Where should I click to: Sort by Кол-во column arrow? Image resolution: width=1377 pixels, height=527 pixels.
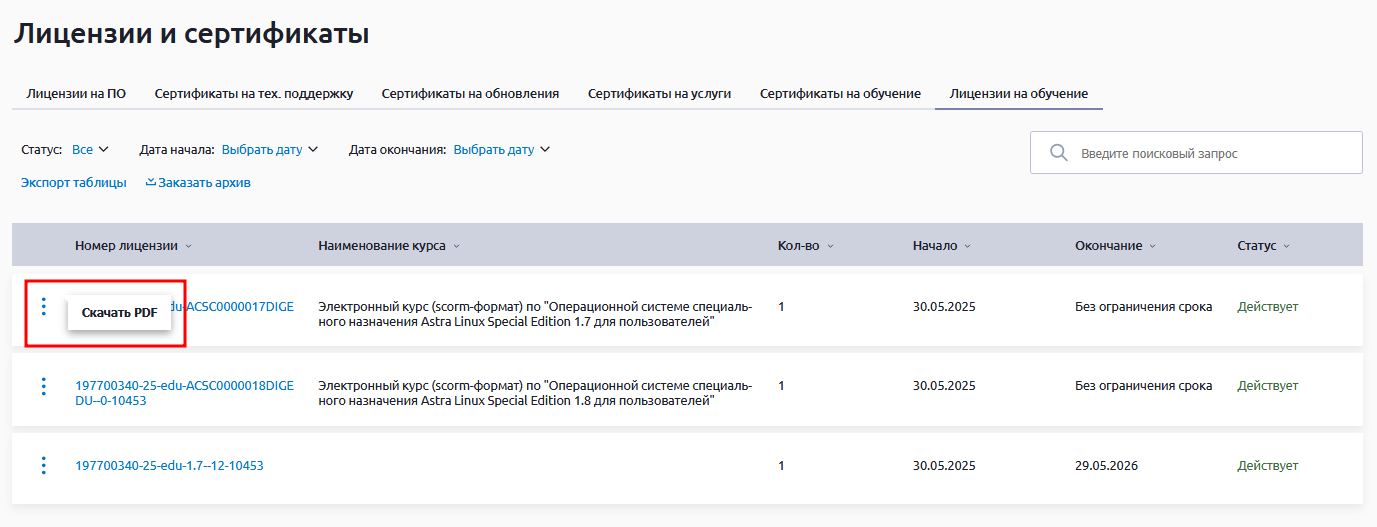click(830, 246)
